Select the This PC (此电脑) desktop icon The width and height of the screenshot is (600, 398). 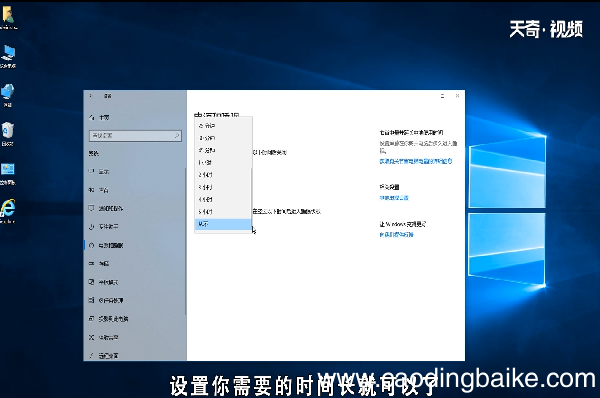[x=8, y=56]
